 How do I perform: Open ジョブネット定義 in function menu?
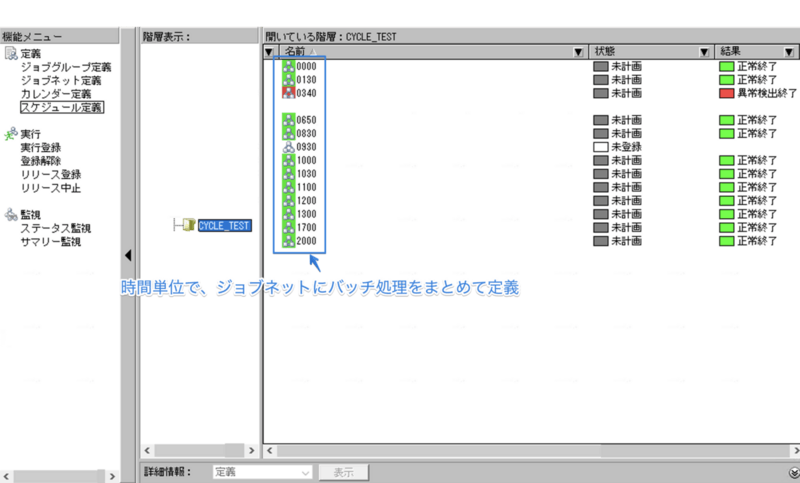point(61,81)
